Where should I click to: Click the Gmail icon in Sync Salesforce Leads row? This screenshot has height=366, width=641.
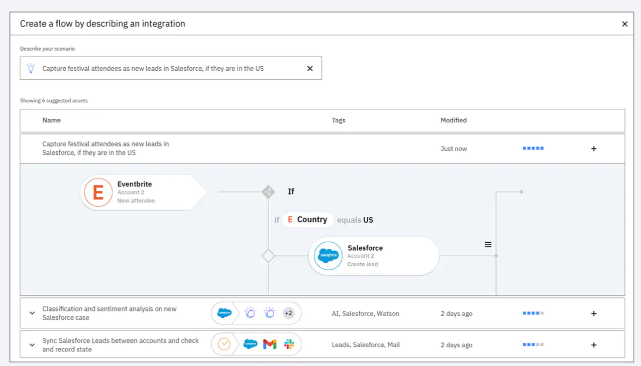tap(270, 344)
